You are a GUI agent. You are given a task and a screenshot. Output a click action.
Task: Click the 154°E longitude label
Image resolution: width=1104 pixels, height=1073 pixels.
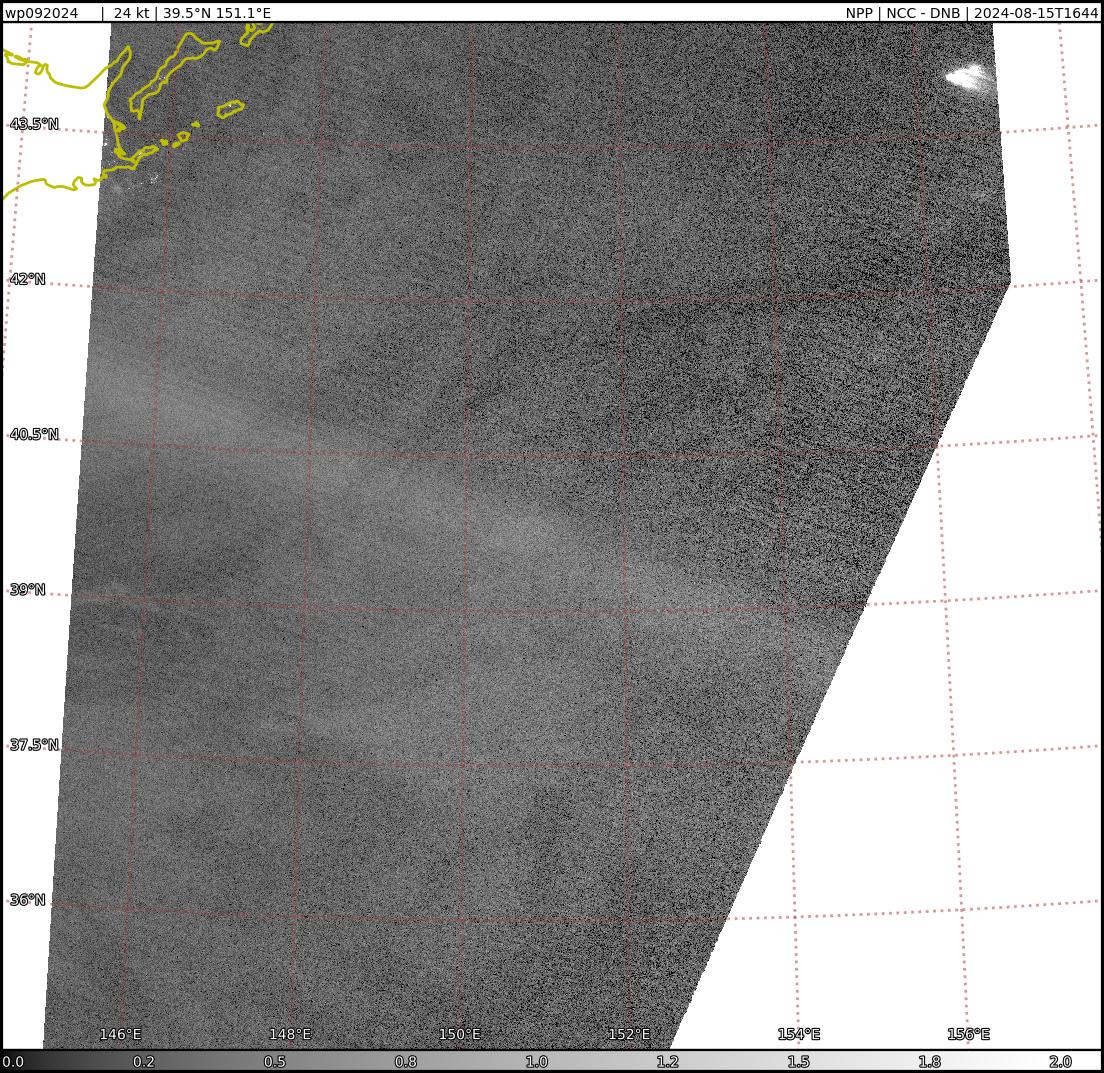click(x=798, y=1034)
